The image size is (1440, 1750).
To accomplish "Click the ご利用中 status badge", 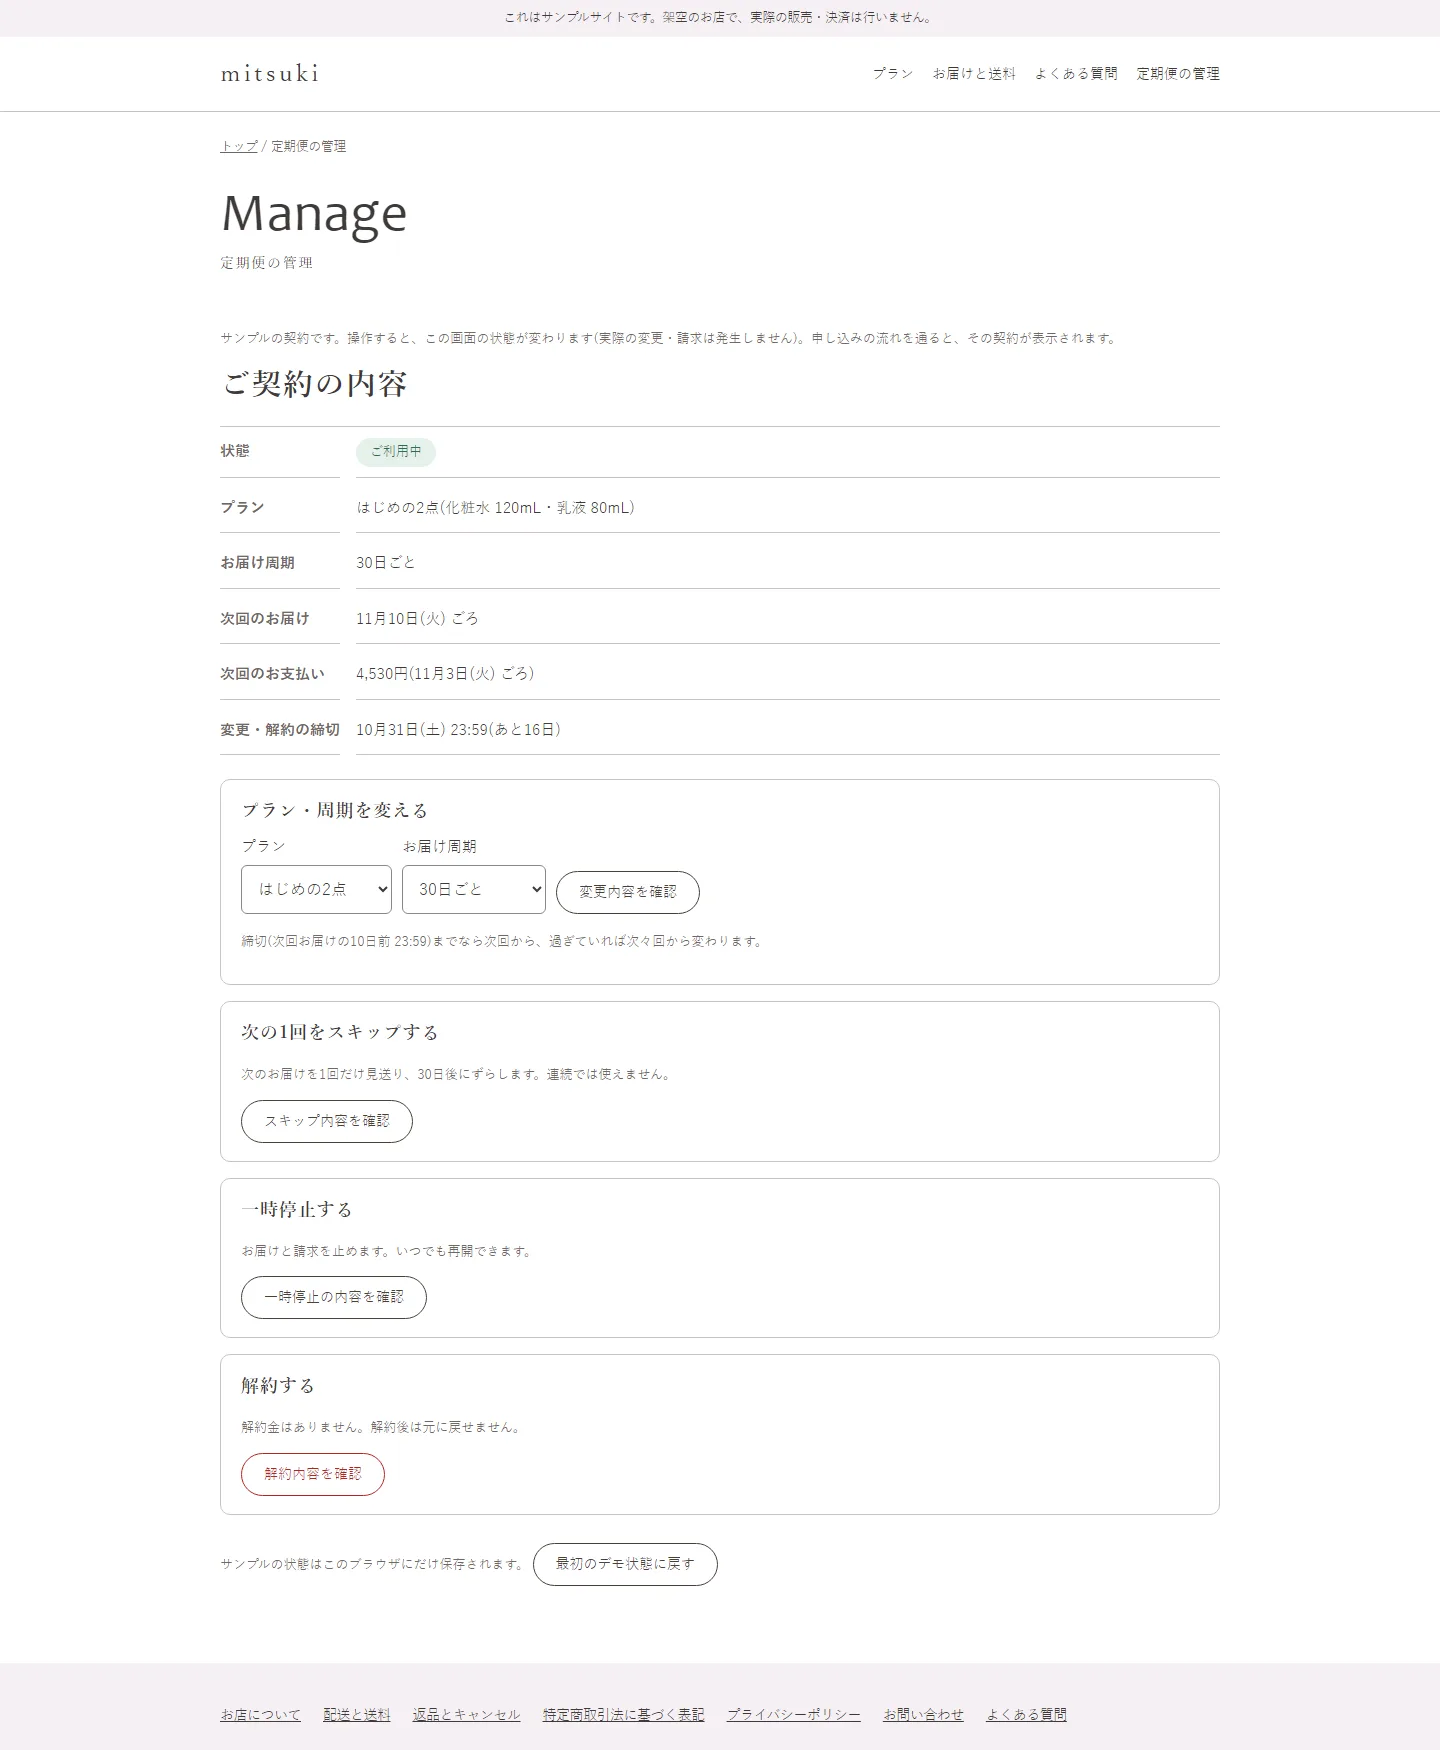I will (x=396, y=452).
